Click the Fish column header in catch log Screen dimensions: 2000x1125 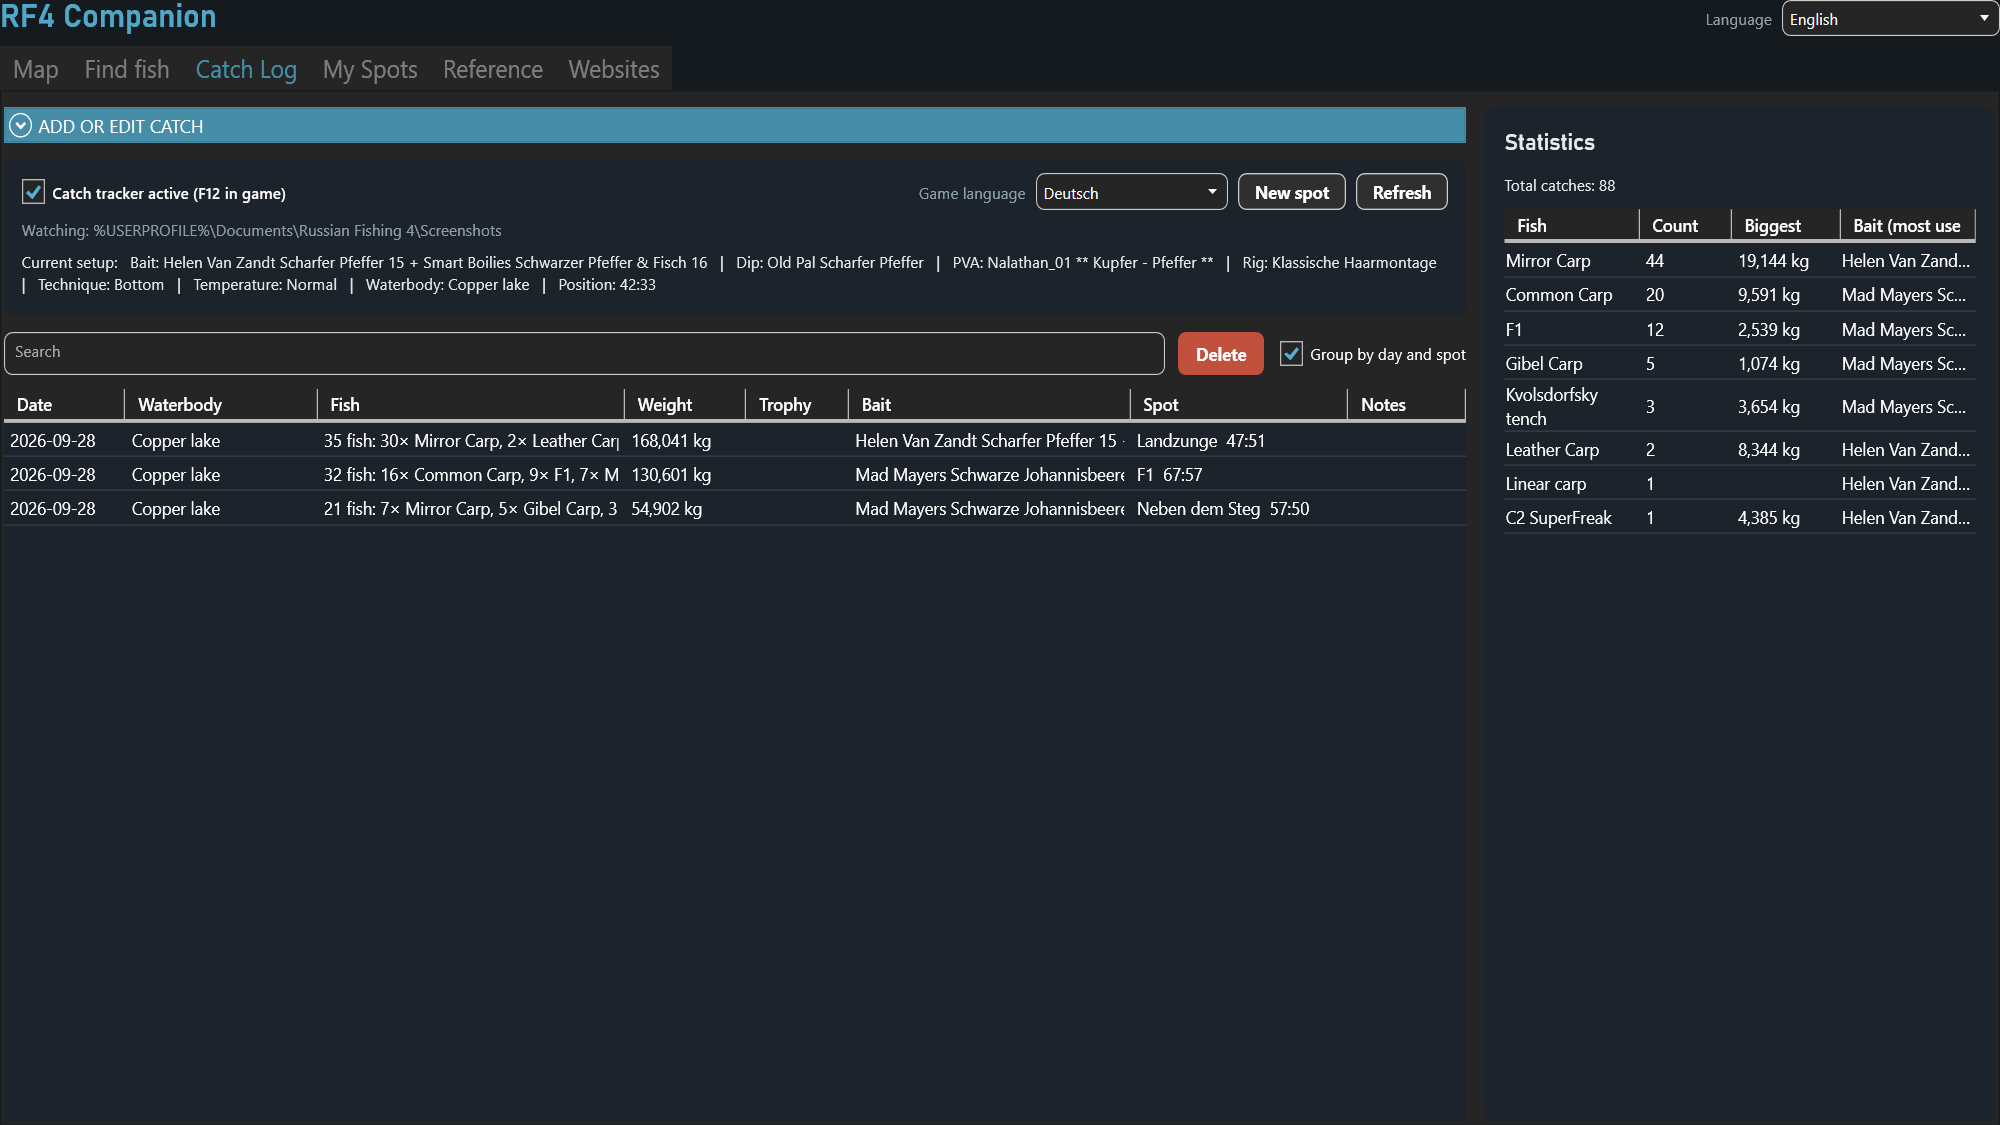tap(471, 405)
